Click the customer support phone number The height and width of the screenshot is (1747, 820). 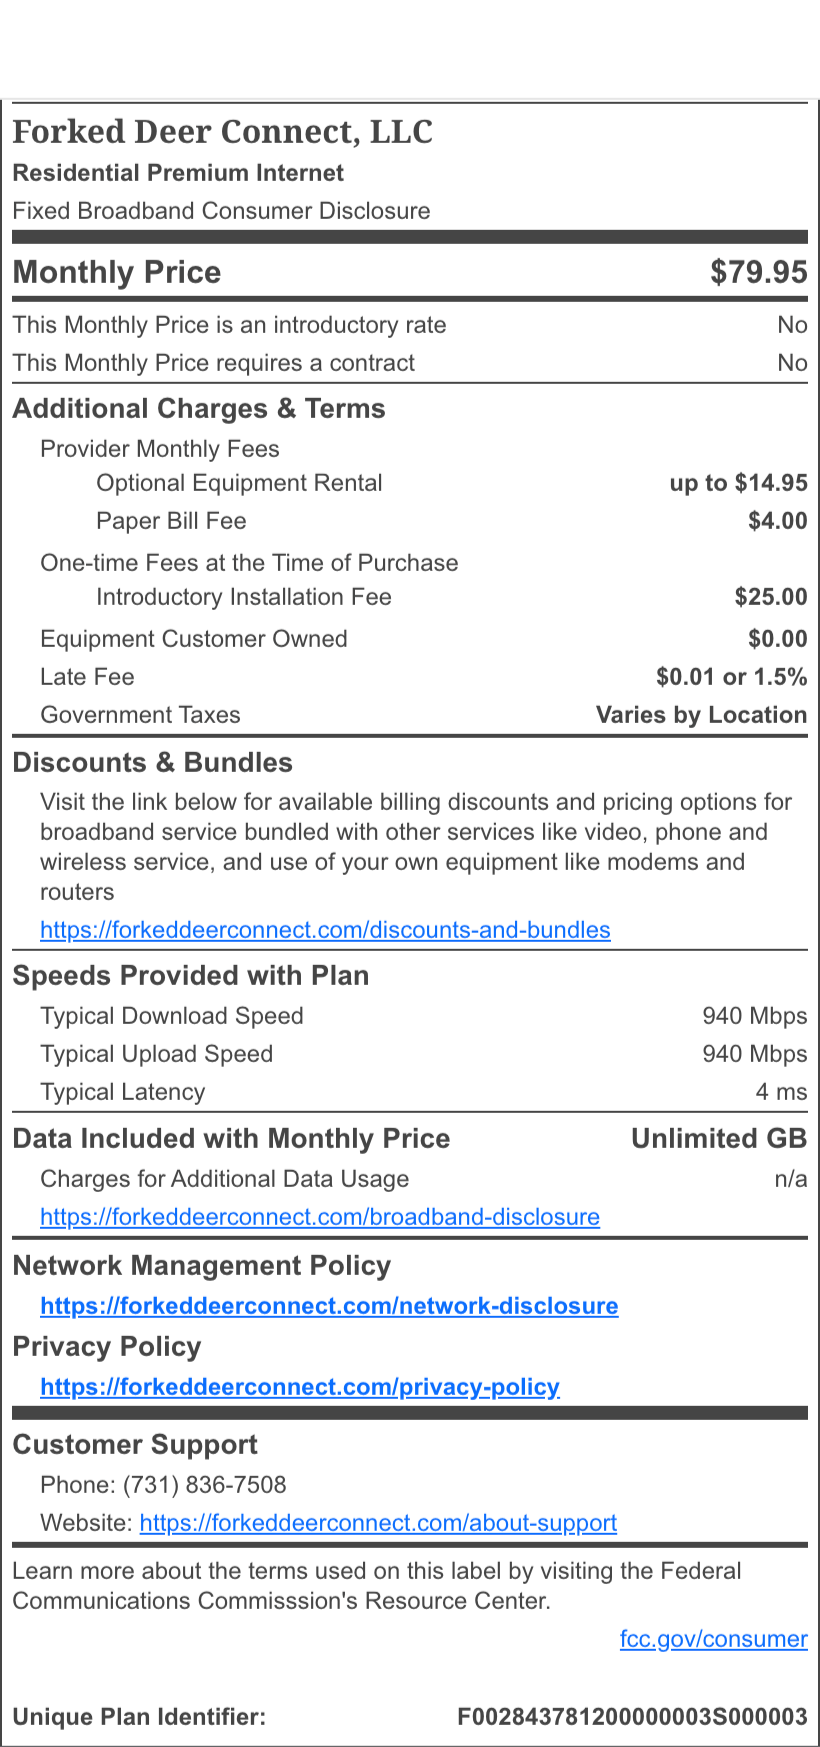coord(204,1485)
